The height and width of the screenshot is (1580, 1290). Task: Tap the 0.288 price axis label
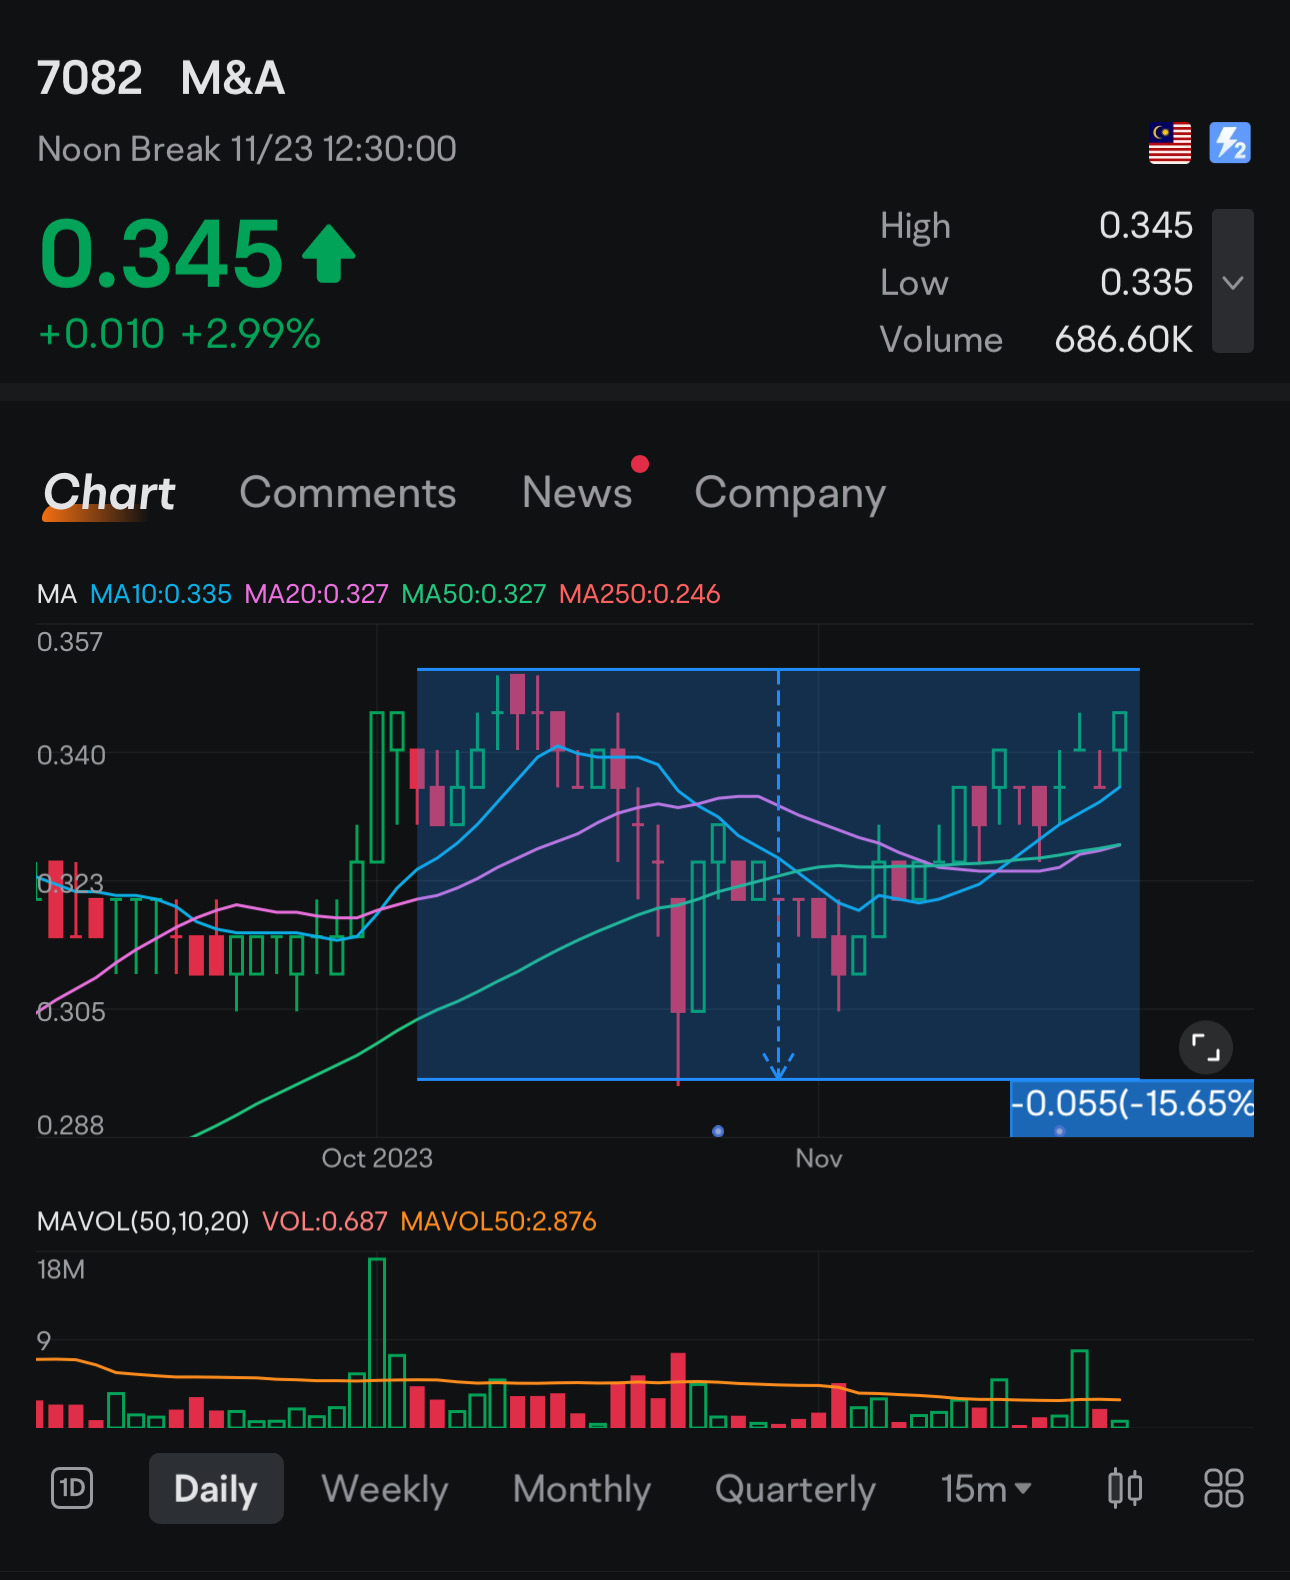click(x=70, y=1126)
